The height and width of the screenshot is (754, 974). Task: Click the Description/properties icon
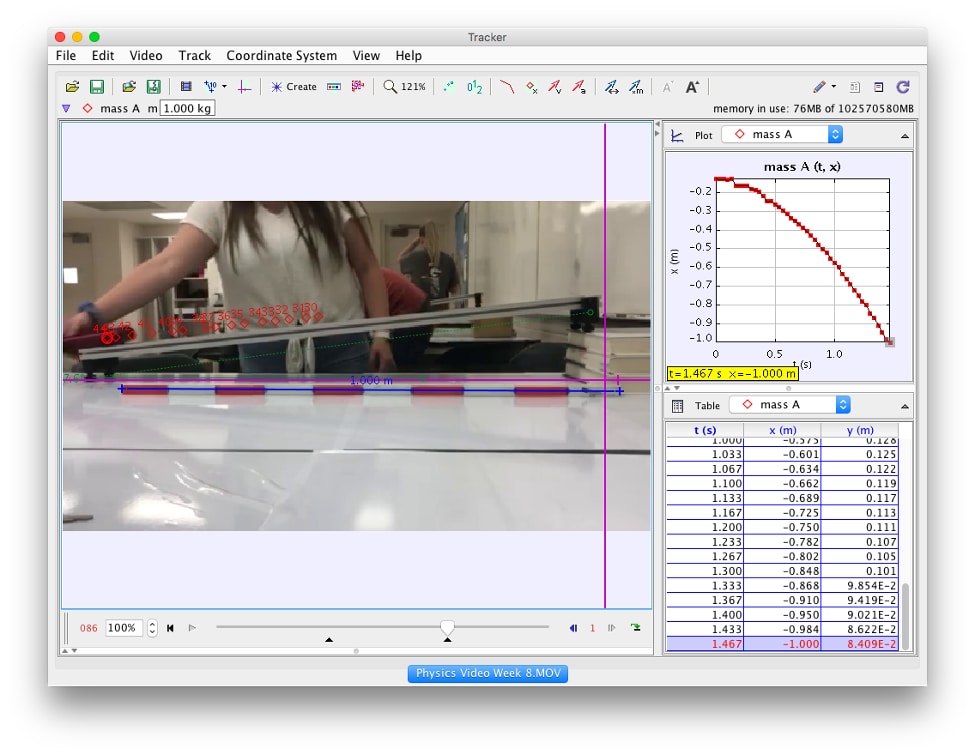tap(878, 88)
